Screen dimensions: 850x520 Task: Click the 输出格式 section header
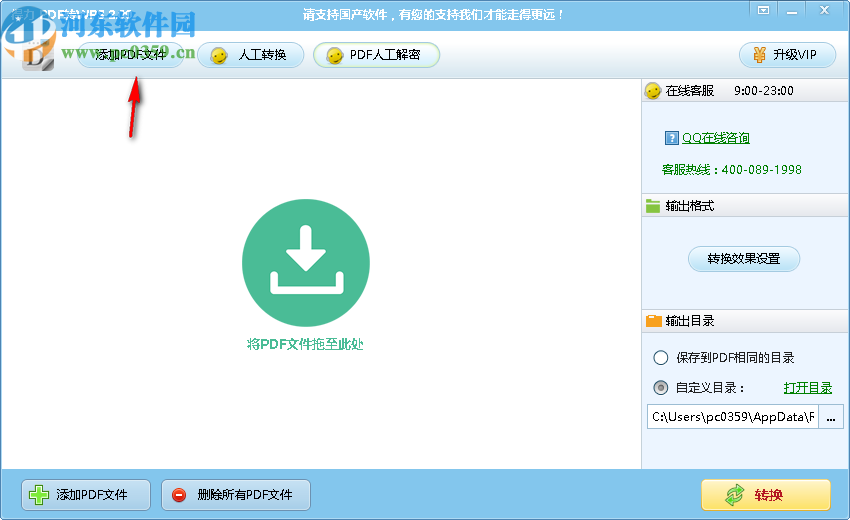coord(745,206)
